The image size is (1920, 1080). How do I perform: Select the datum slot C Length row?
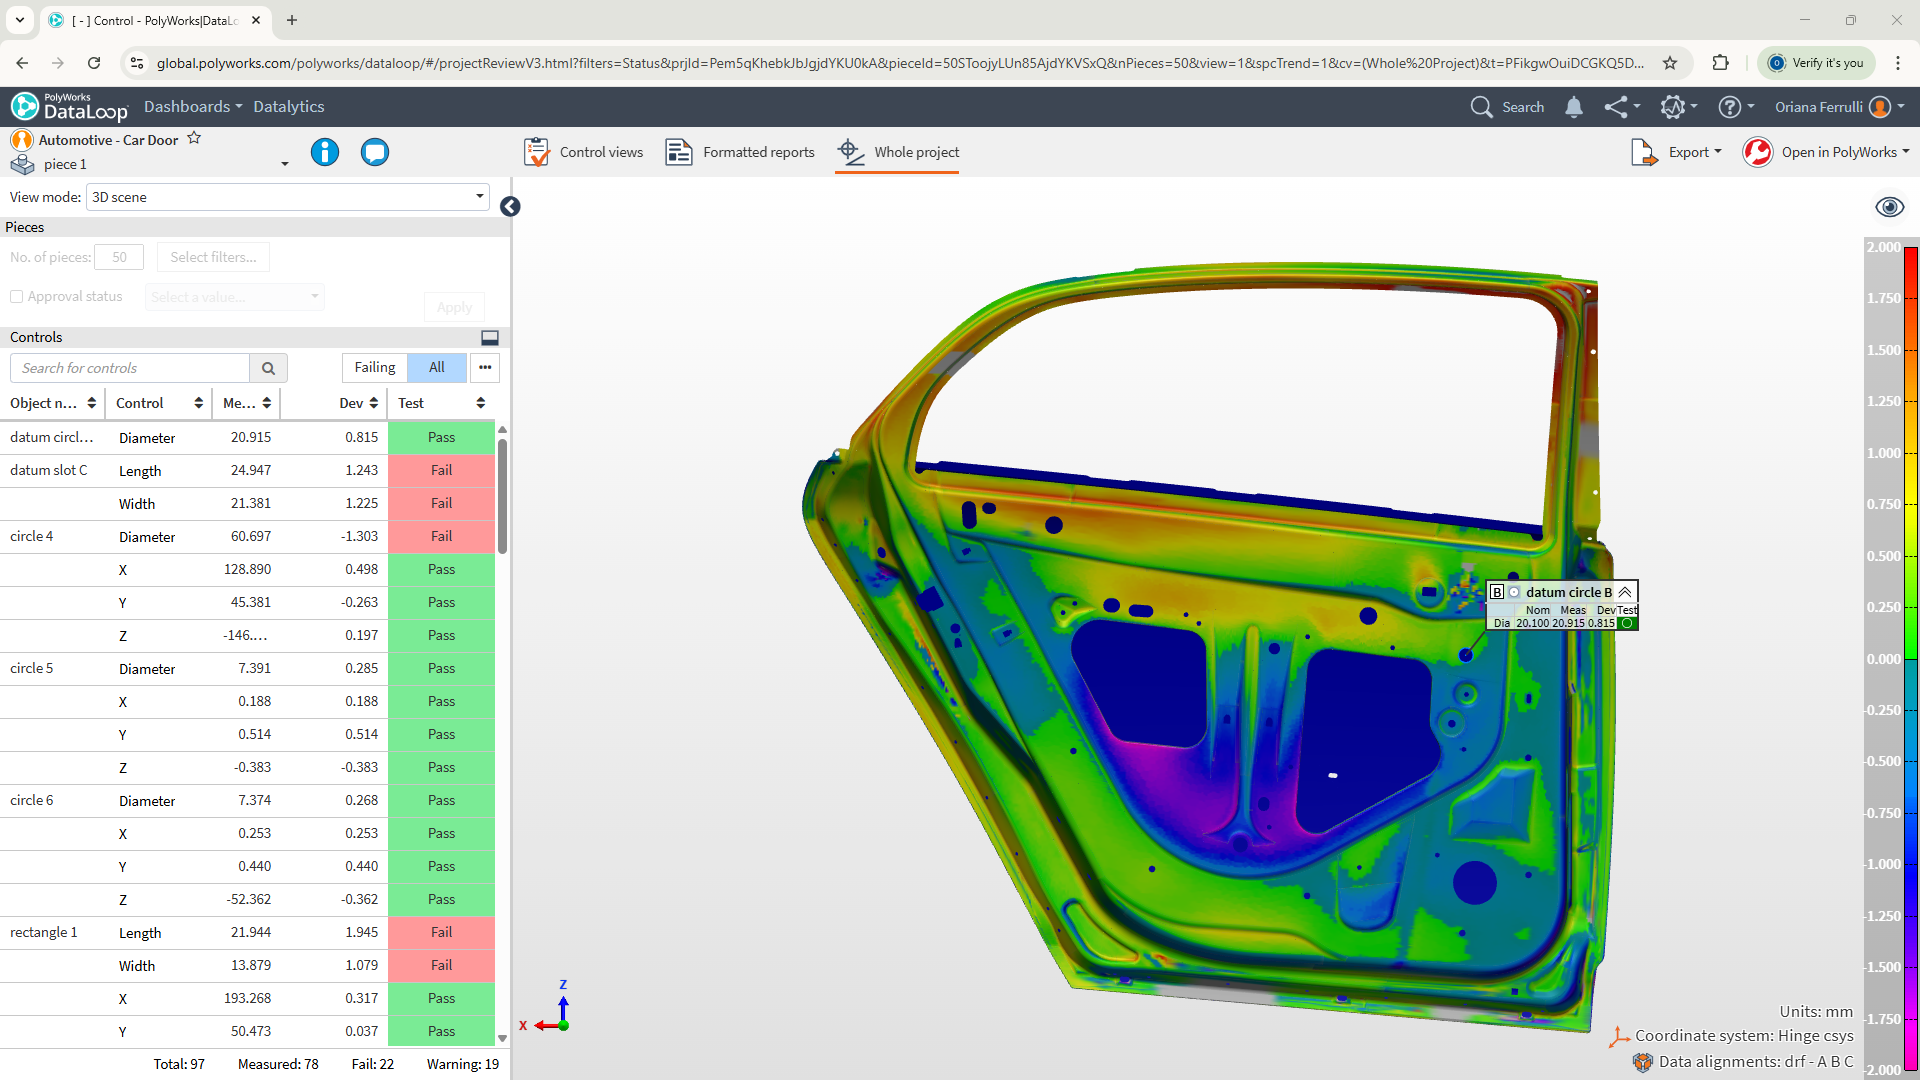[x=247, y=471]
